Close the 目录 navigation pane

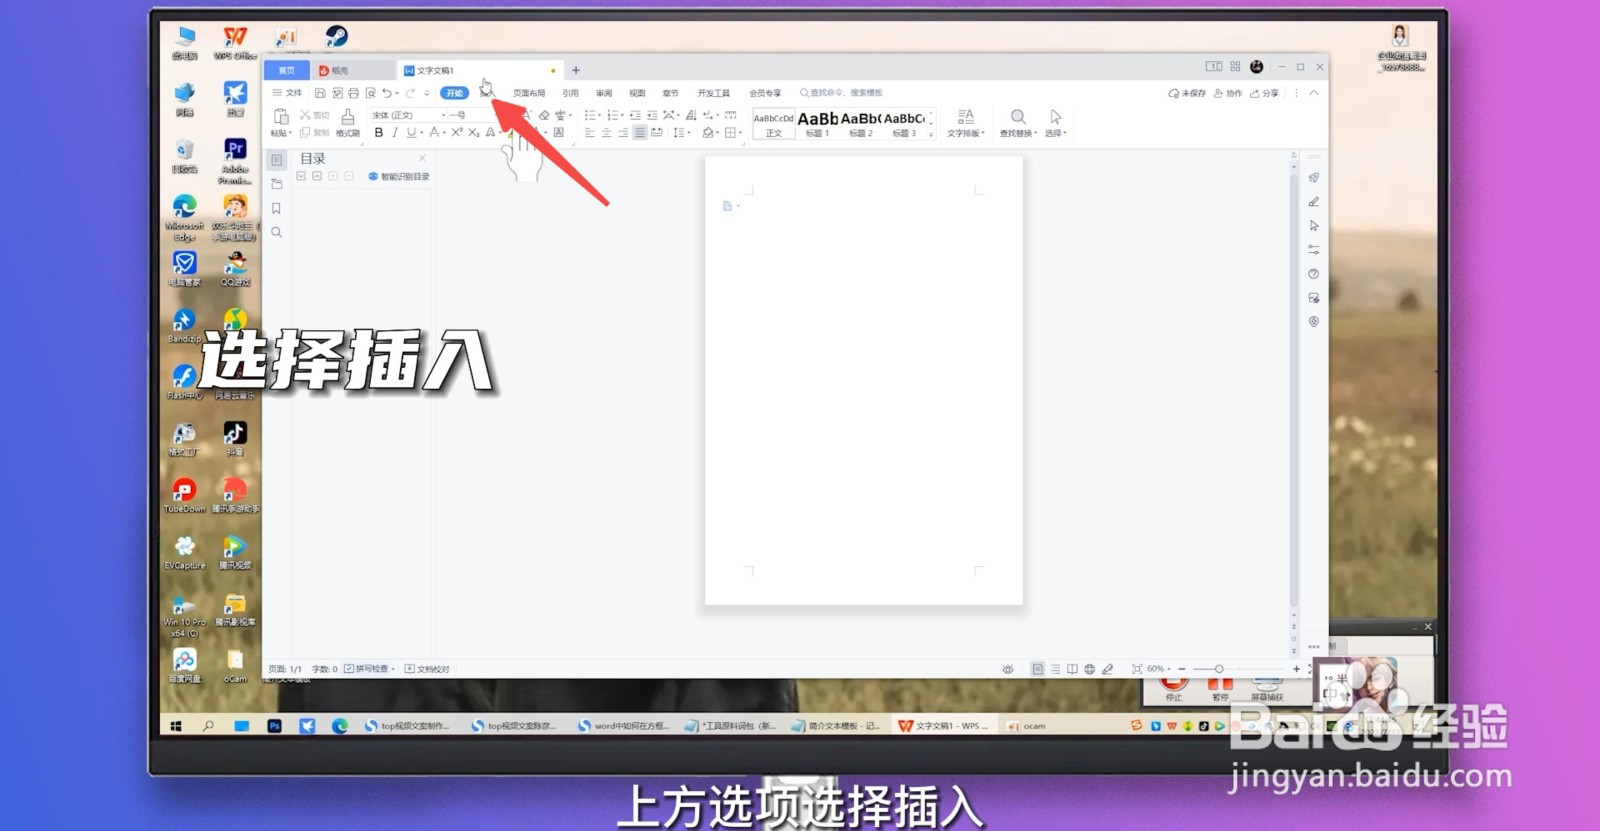coord(422,158)
